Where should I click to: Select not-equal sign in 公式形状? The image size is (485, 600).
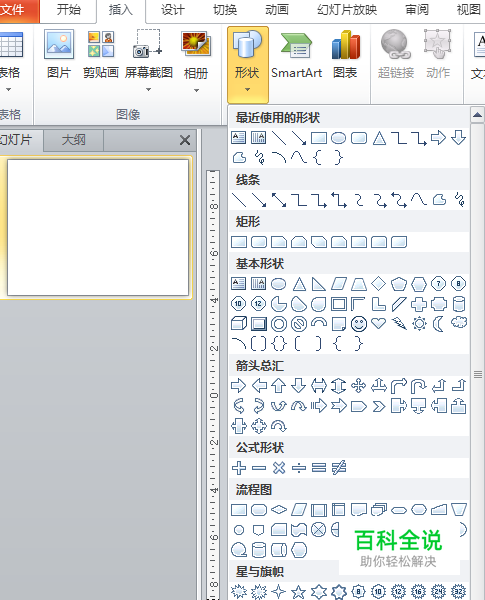339,468
